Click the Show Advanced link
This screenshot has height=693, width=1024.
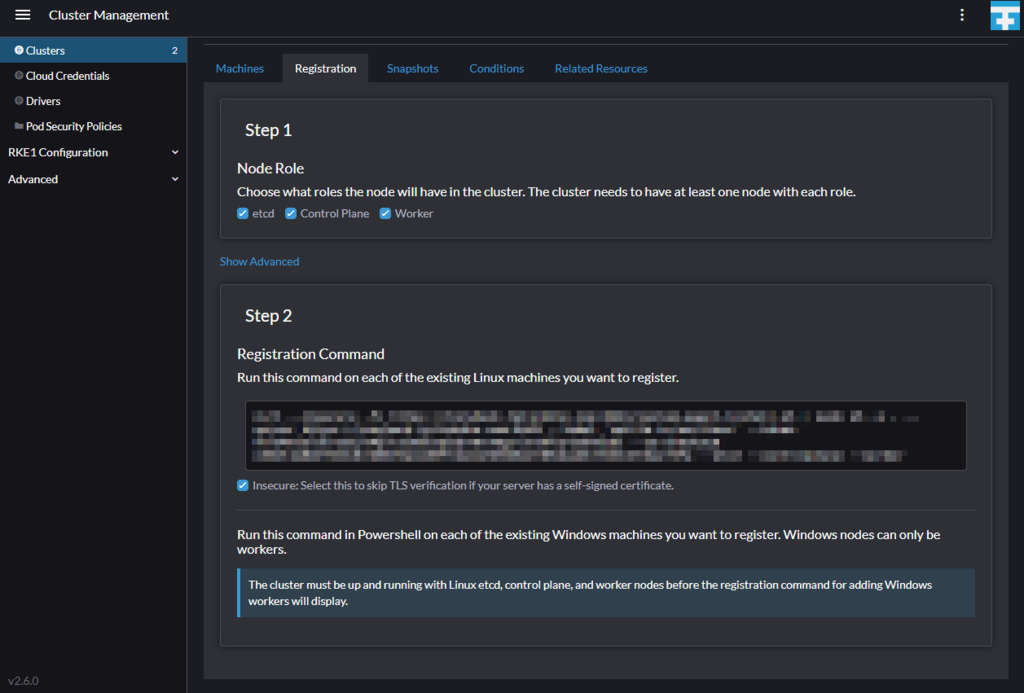point(259,261)
